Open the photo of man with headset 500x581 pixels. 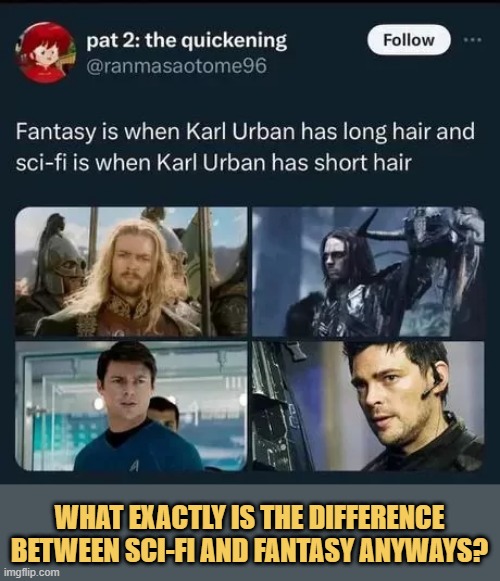368,406
